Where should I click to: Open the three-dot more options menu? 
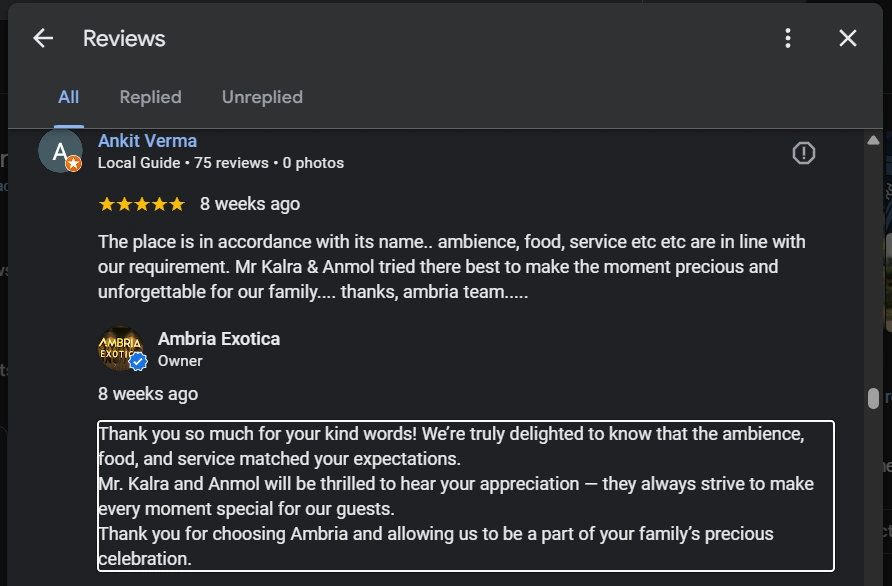click(x=788, y=38)
